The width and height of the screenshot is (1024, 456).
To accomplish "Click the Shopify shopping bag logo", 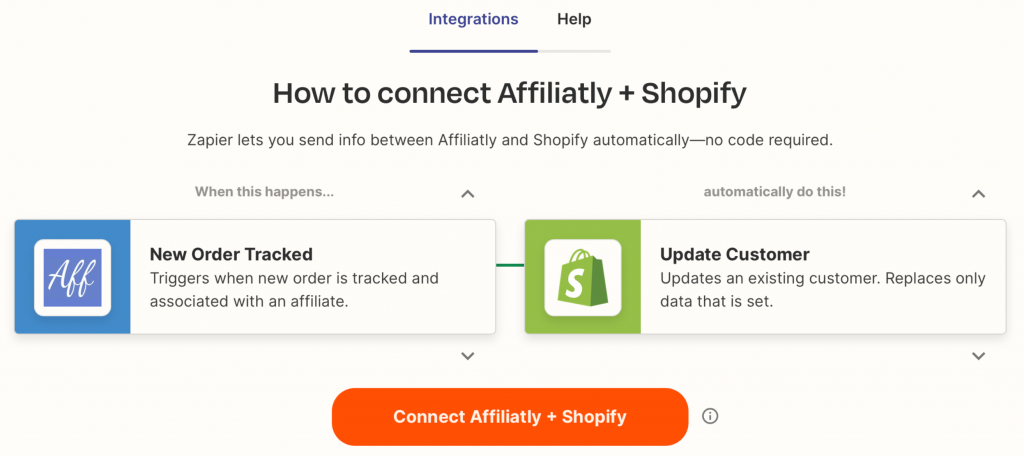I will pos(583,278).
